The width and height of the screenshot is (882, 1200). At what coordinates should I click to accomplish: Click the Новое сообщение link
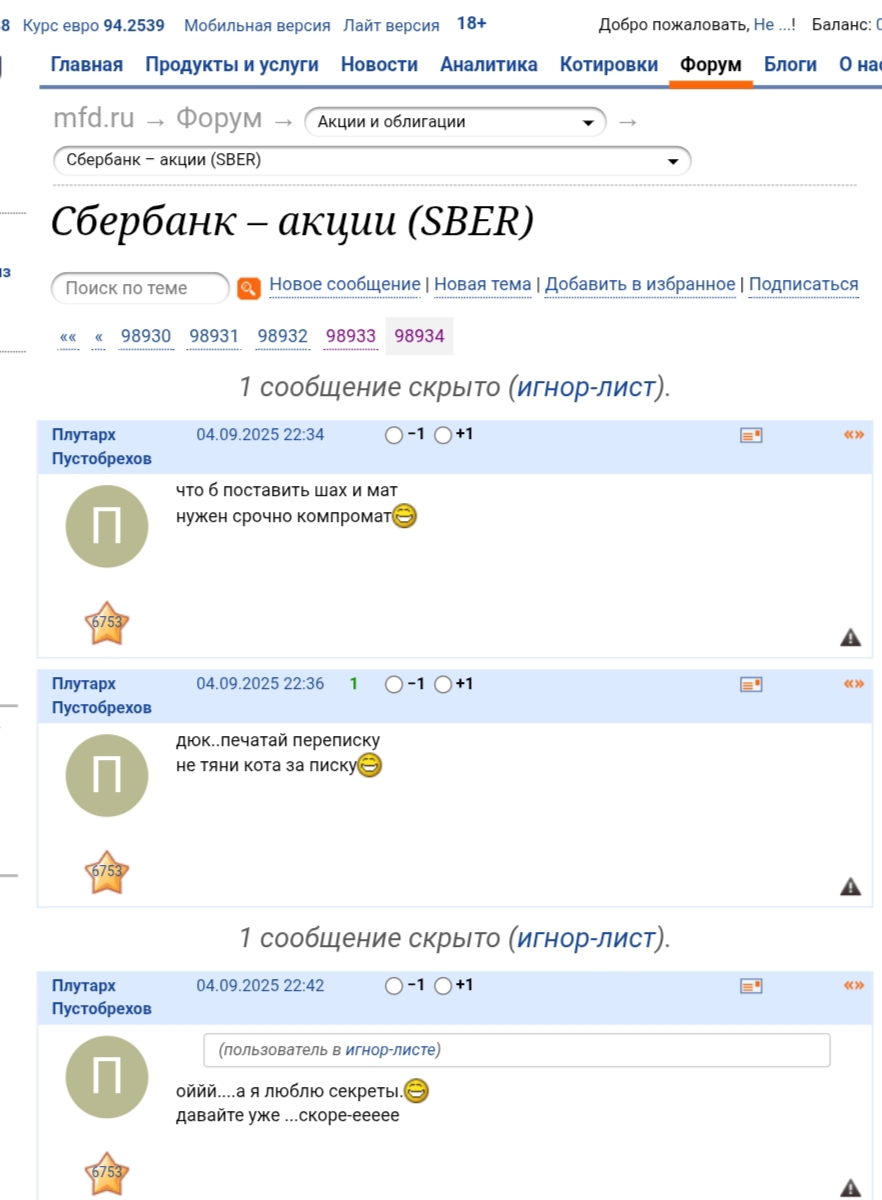(345, 285)
